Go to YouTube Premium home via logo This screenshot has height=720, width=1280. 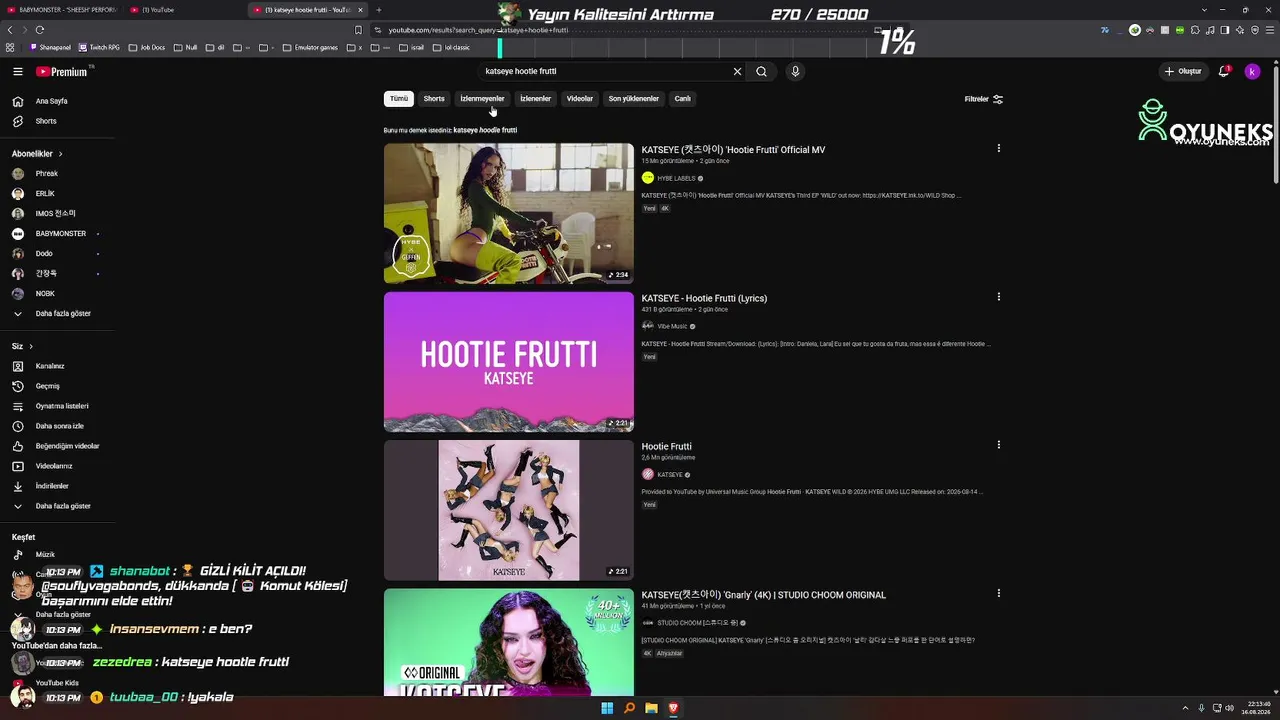pos(63,72)
